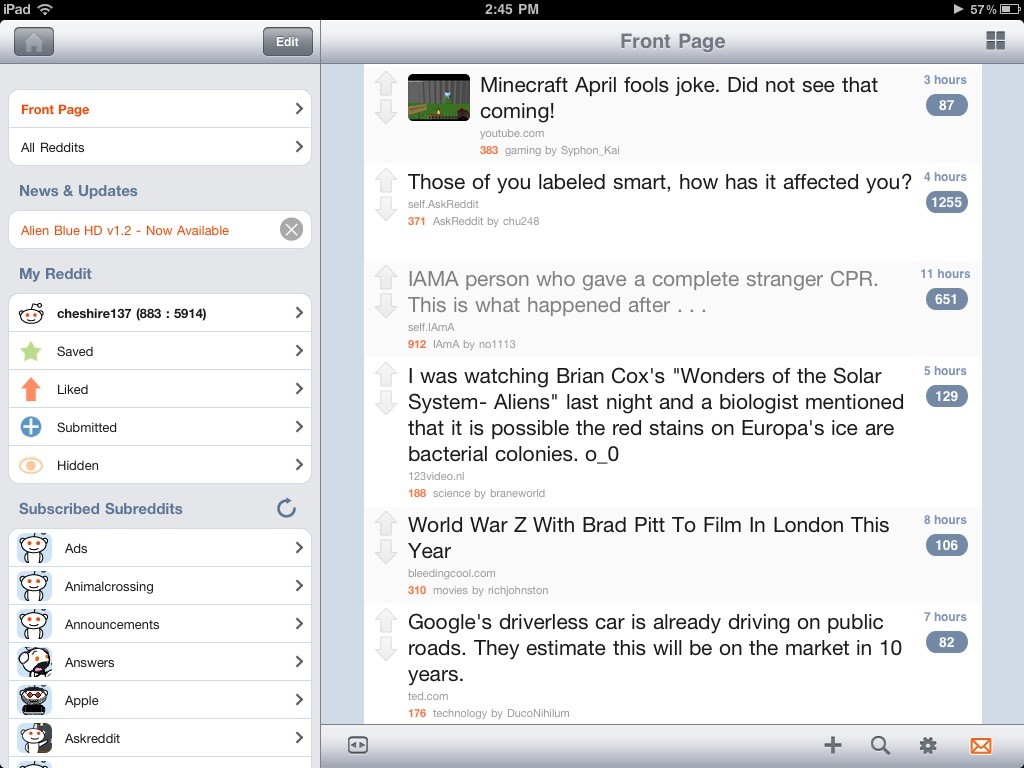Open the Announcements subreddit label
Viewport: 1024px width, 768px height.
112,624
